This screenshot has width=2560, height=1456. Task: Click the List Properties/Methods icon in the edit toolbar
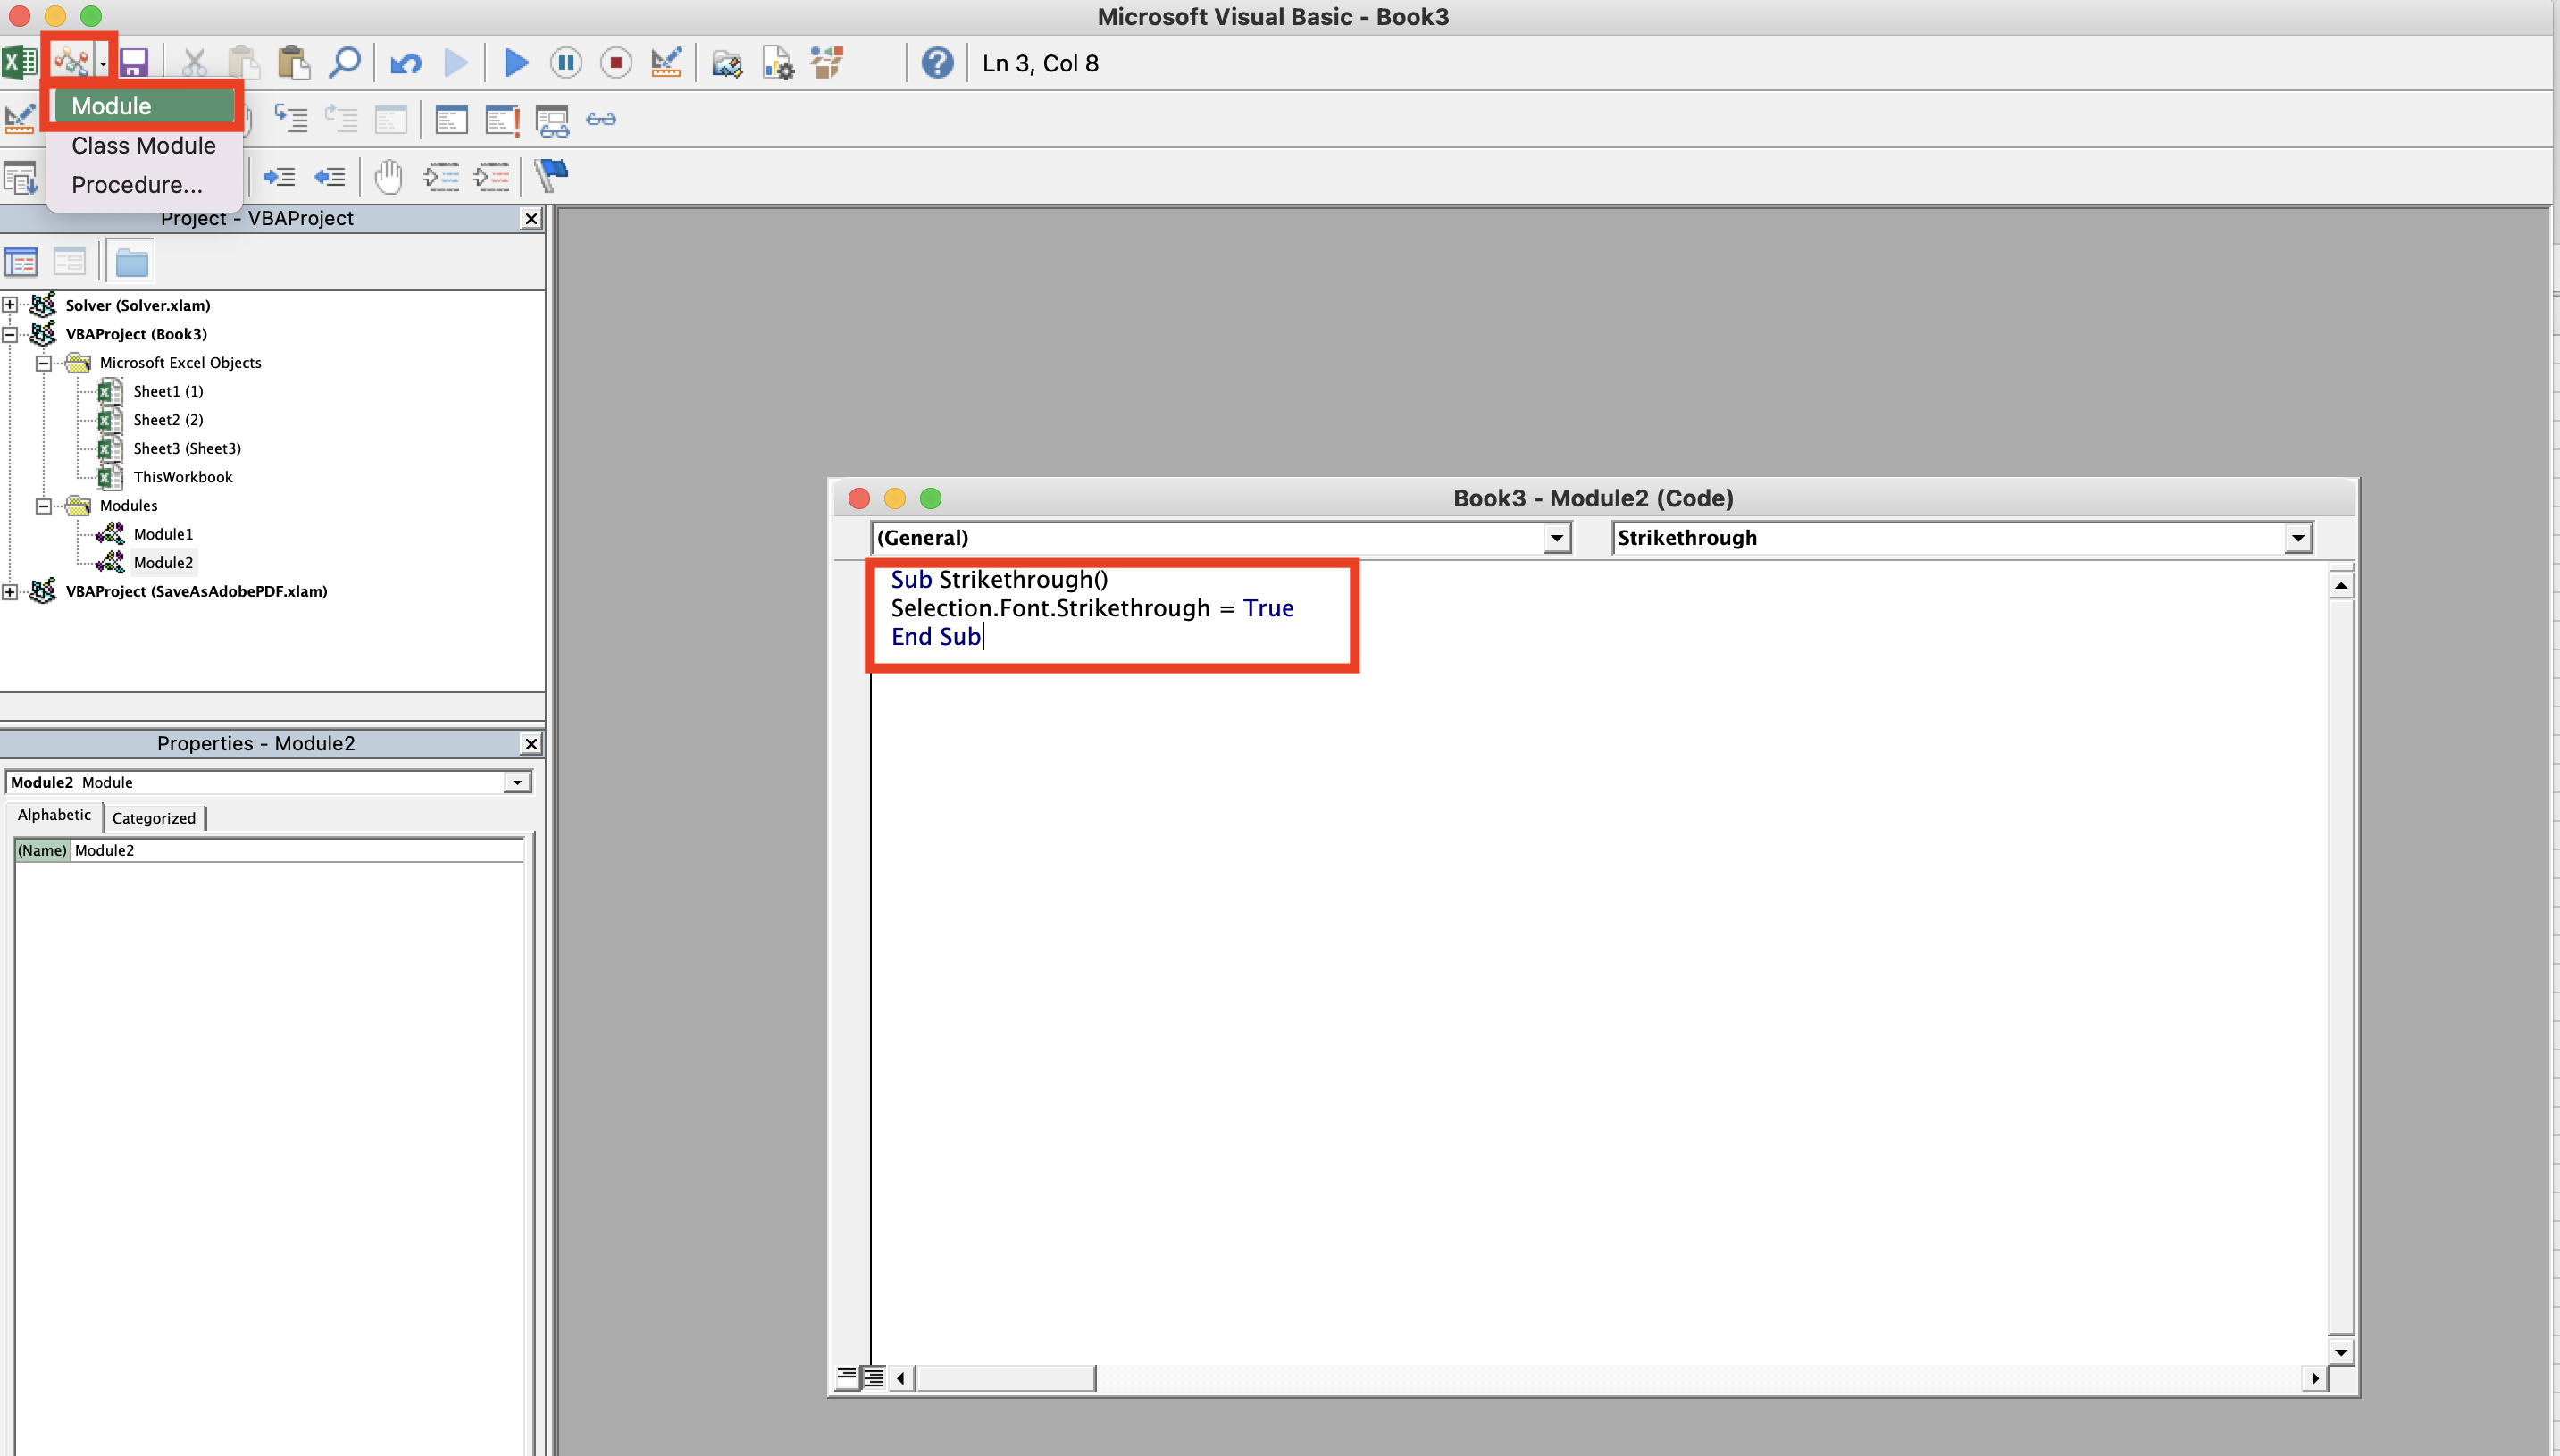[x=20, y=178]
